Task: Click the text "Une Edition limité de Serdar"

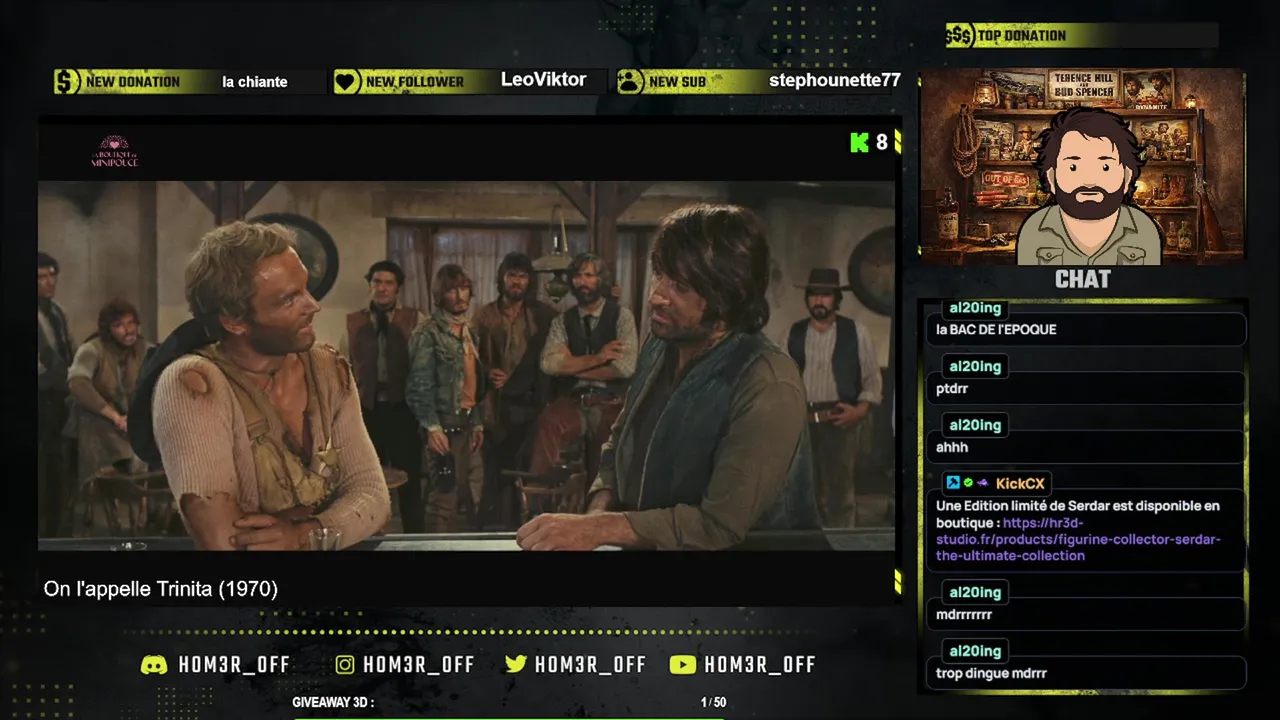Action: click(x=1024, y=505)
